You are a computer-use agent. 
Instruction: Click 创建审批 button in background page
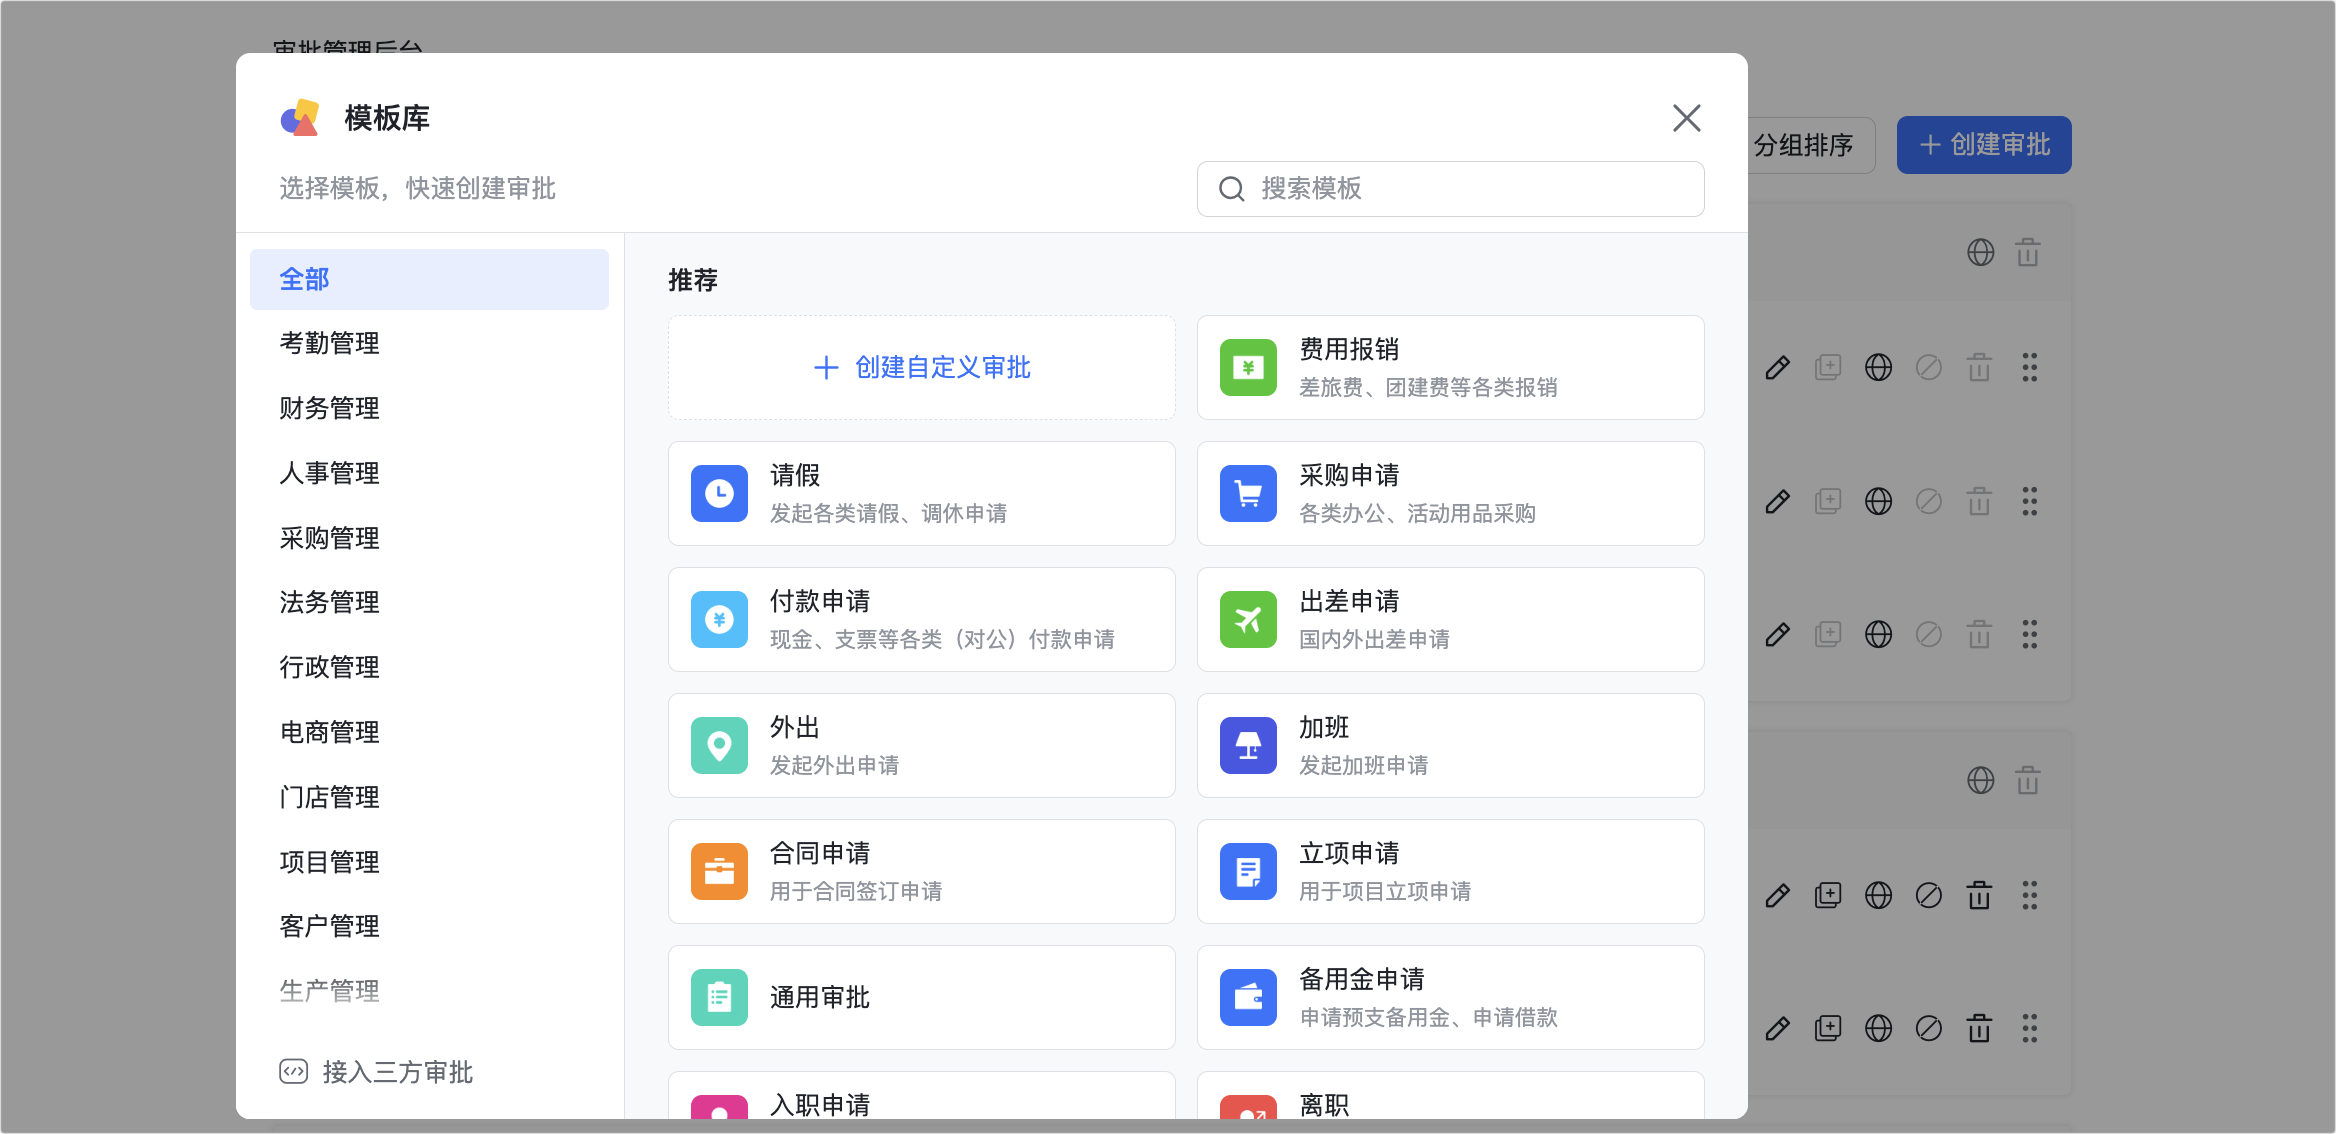pos(1984,145)
